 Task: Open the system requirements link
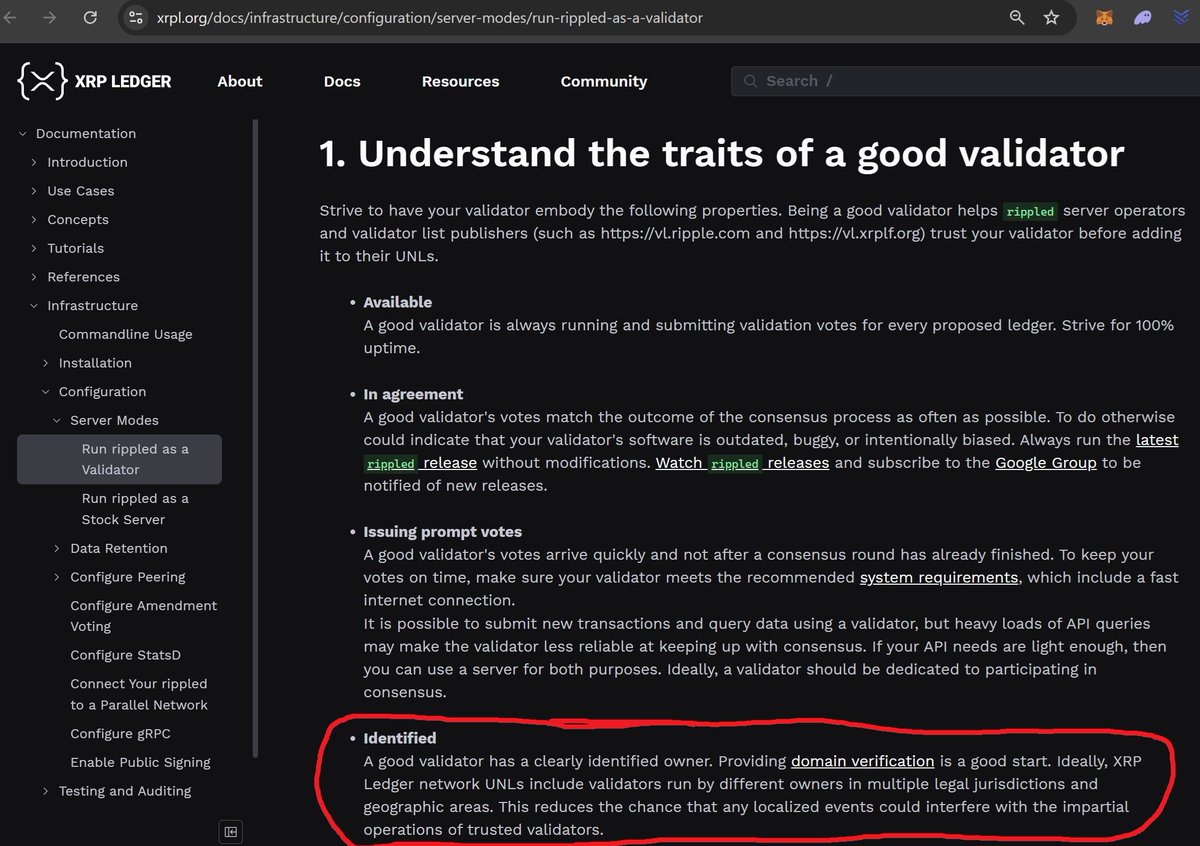[939, 577]
